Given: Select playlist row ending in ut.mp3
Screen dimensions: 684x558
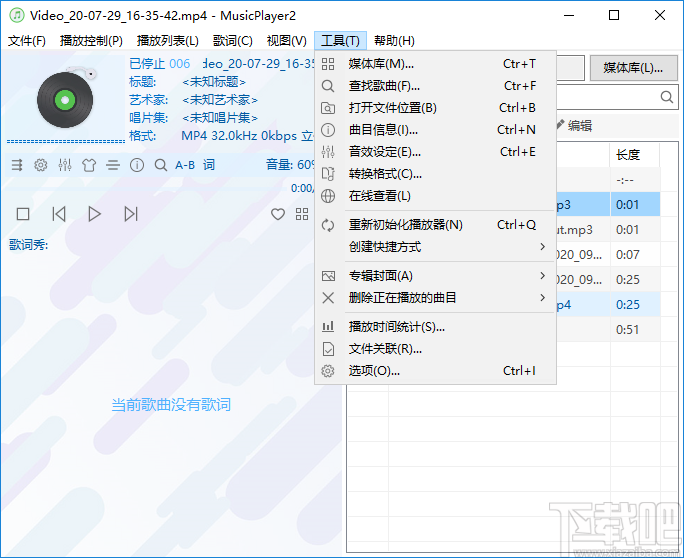Looking at the screenshot, I should point(609,229).
